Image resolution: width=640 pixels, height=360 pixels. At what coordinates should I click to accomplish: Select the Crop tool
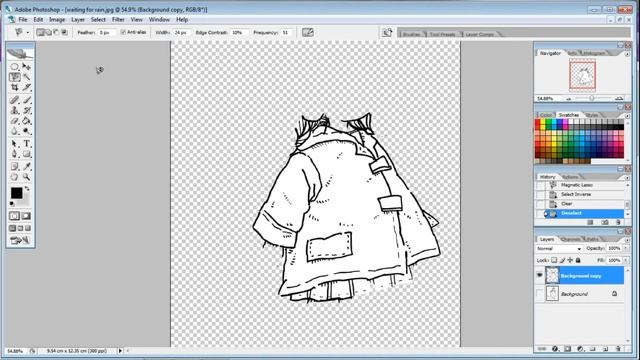[15, 87]
